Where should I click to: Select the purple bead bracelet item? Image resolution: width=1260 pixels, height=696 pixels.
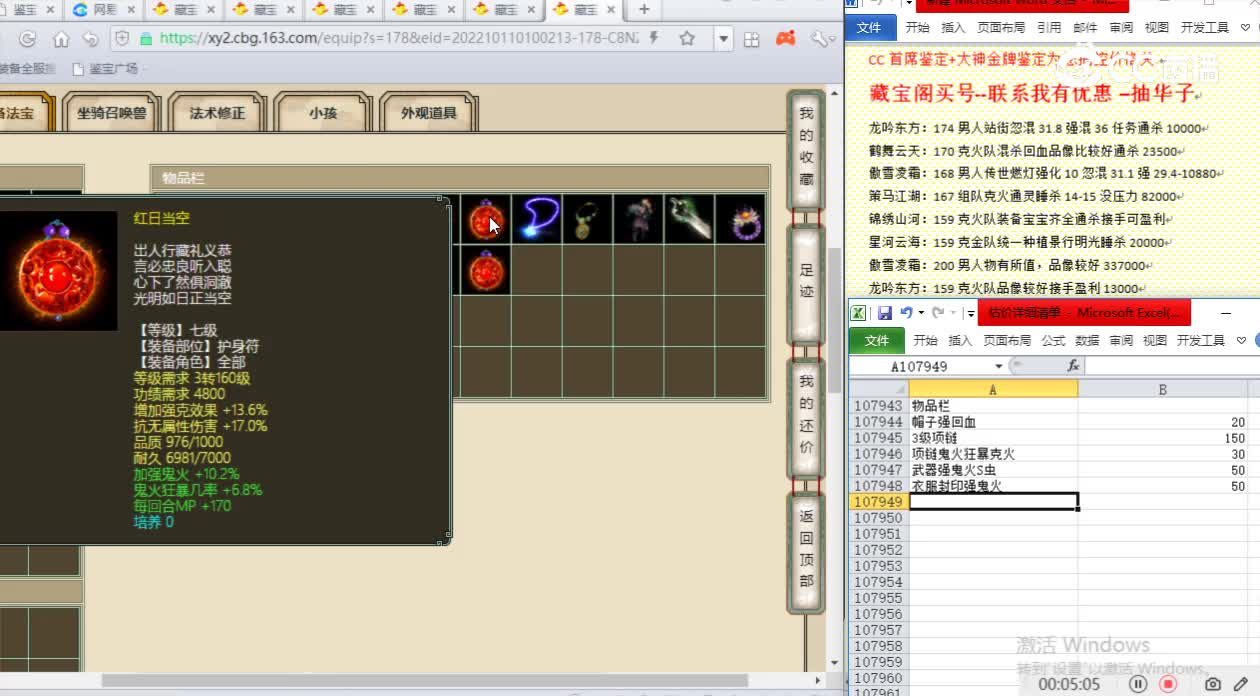coord(740,219)
